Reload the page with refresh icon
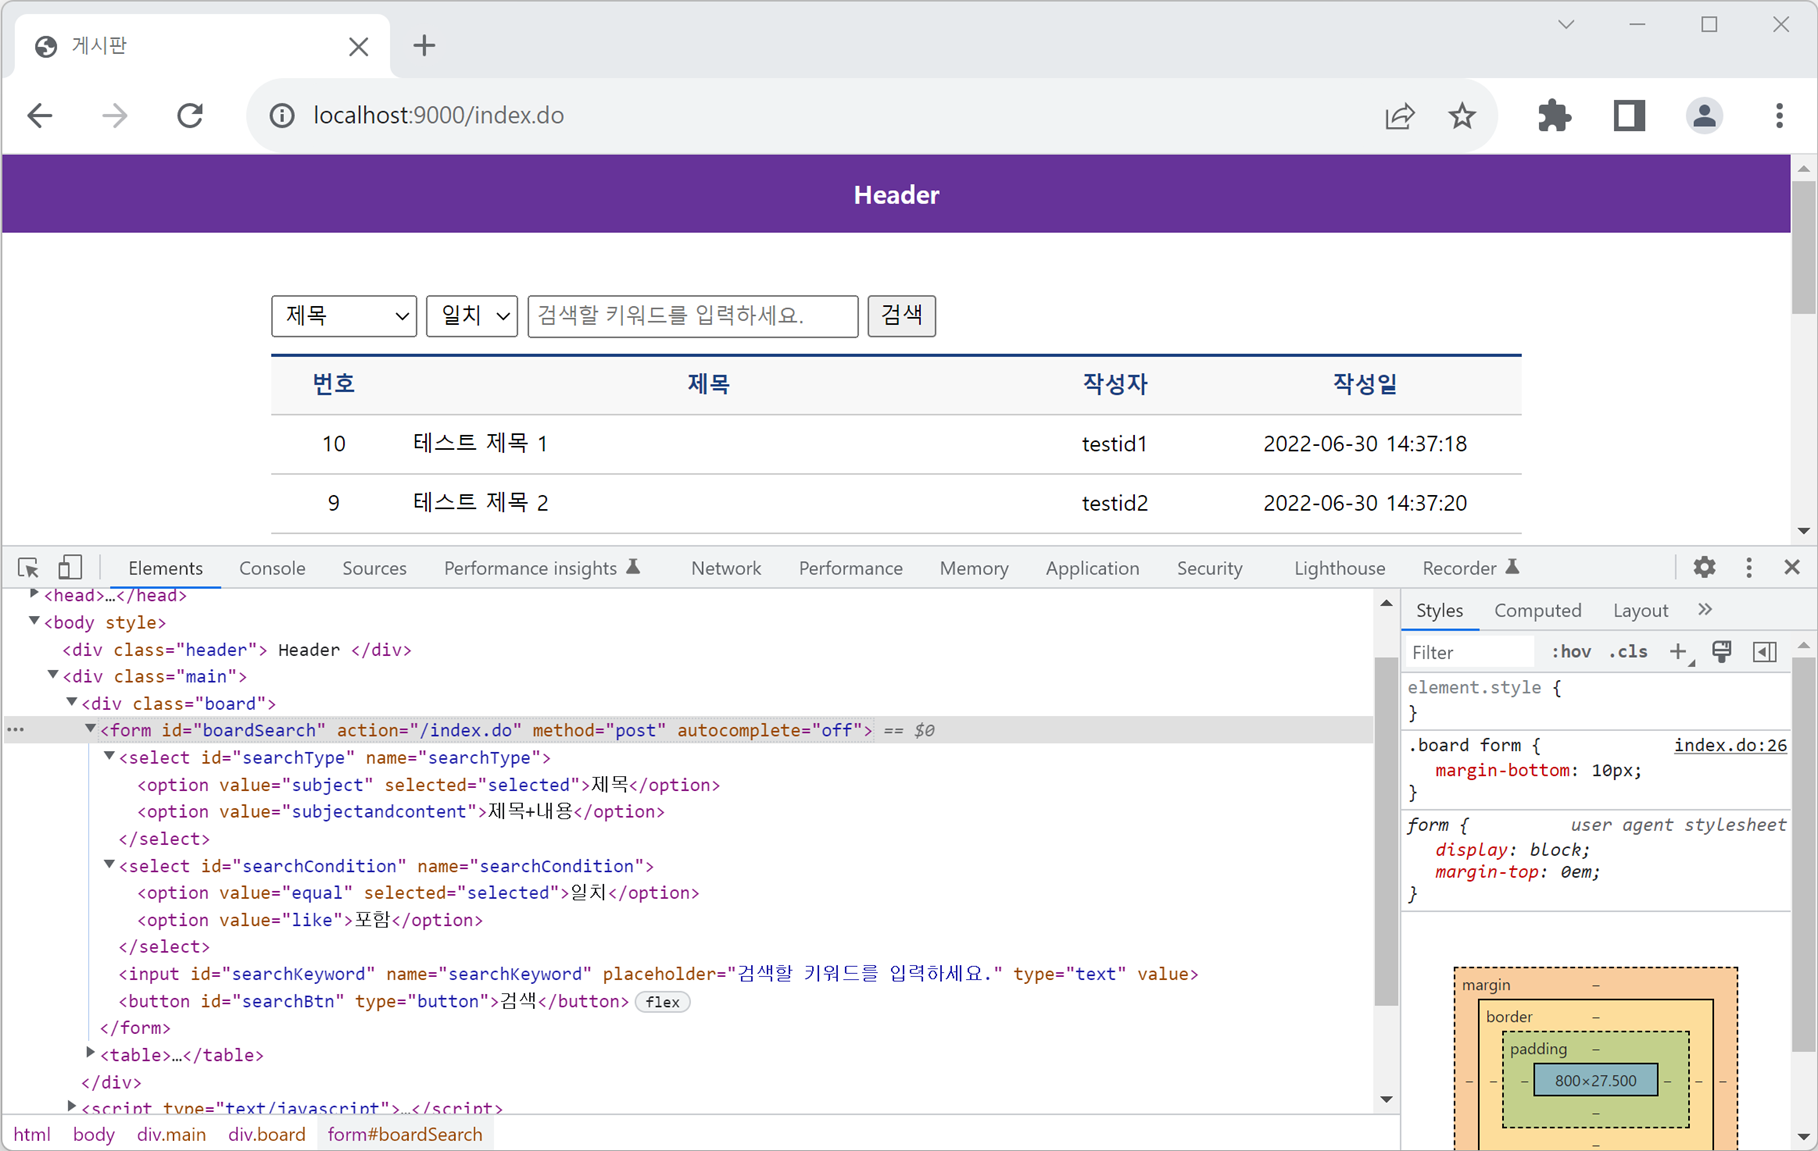Viewport: 1818px width, 1151px height. [190, 116]
